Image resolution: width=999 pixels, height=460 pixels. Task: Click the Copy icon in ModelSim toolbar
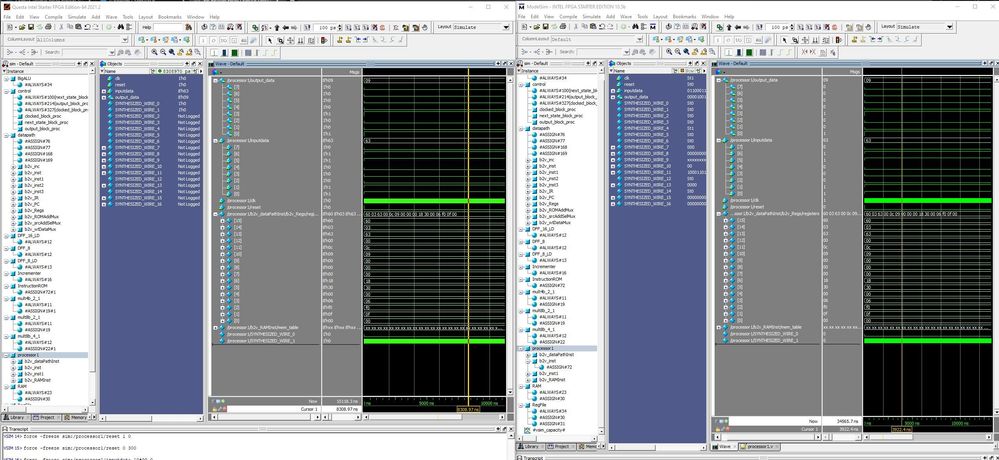[584, 28]
